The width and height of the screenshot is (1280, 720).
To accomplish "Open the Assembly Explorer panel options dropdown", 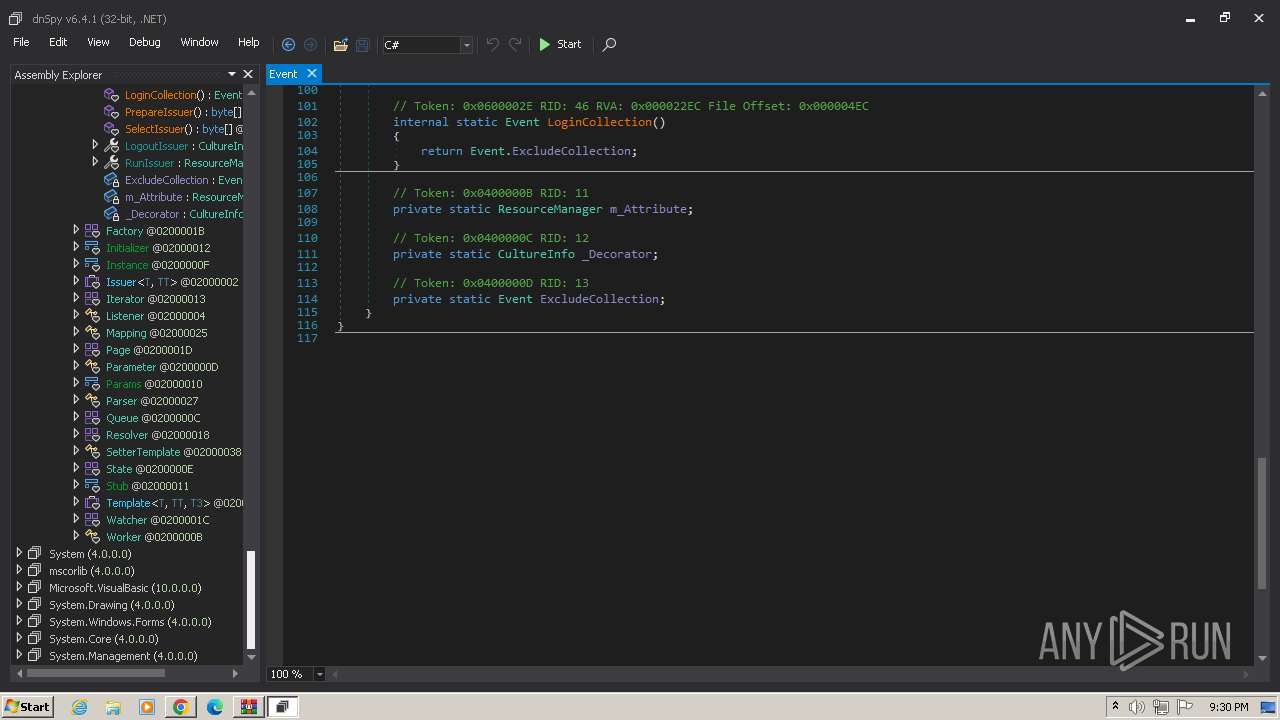I will (232, 74).
